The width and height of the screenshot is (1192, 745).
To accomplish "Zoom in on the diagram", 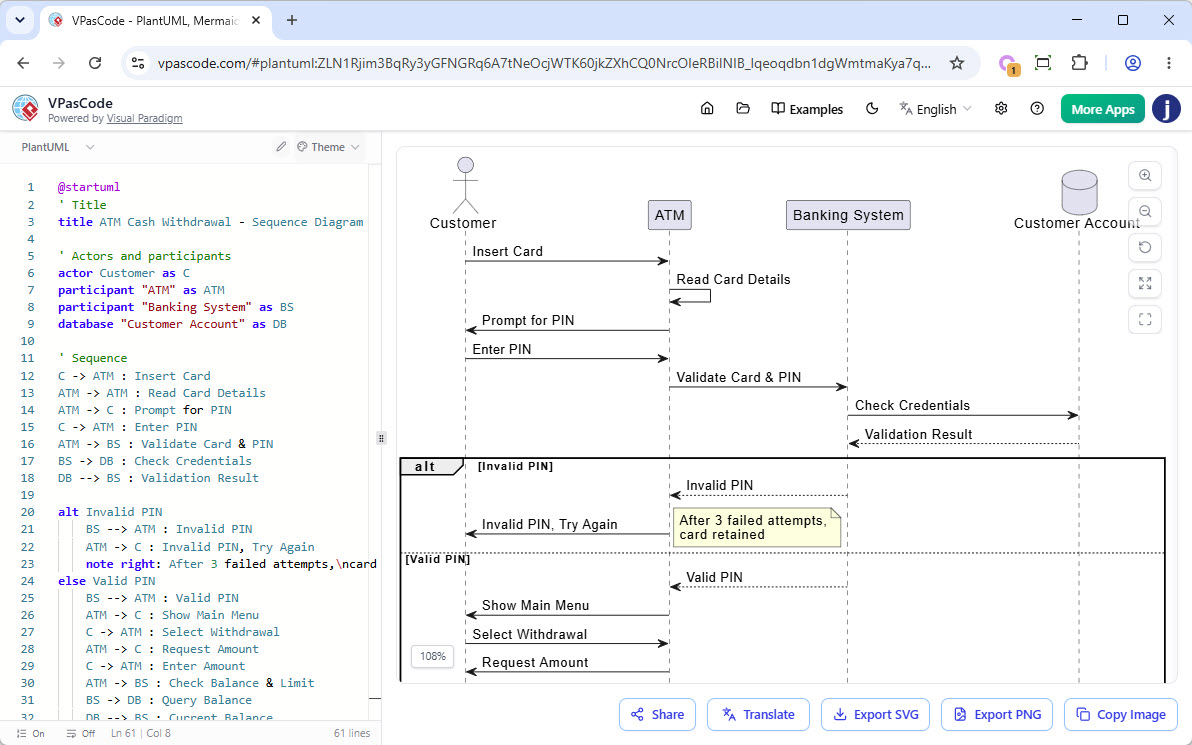I will tap(1145, 176).
